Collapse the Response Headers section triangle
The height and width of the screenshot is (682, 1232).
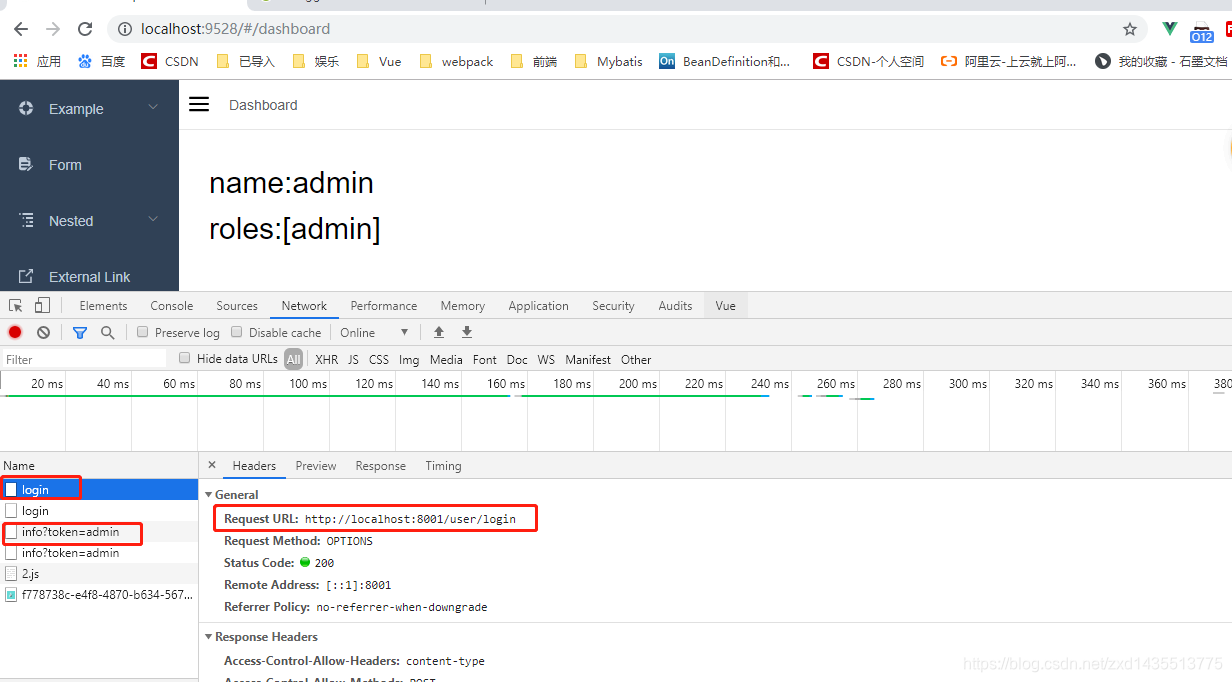click(208, 637)
